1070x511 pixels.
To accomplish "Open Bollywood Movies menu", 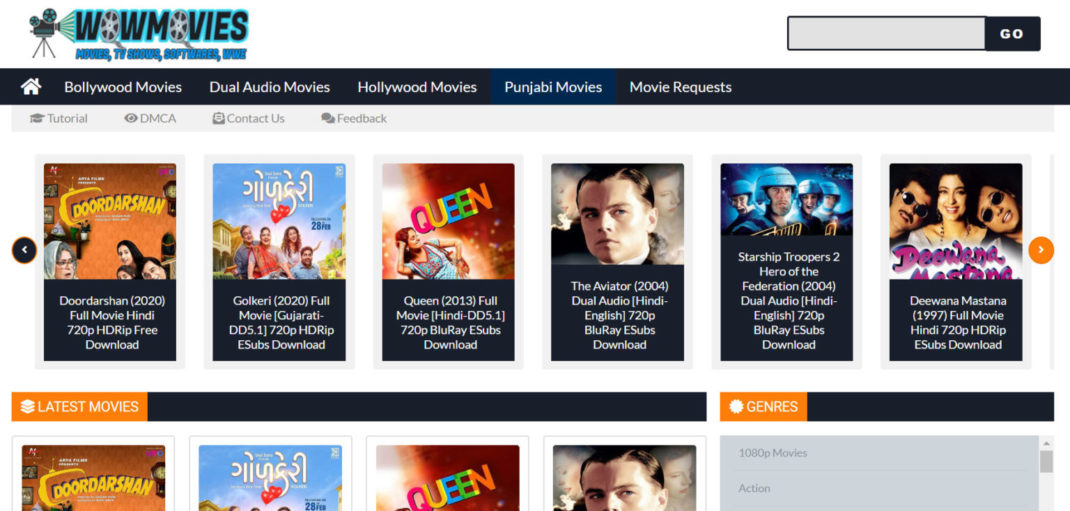I will (x=123, y=87).
